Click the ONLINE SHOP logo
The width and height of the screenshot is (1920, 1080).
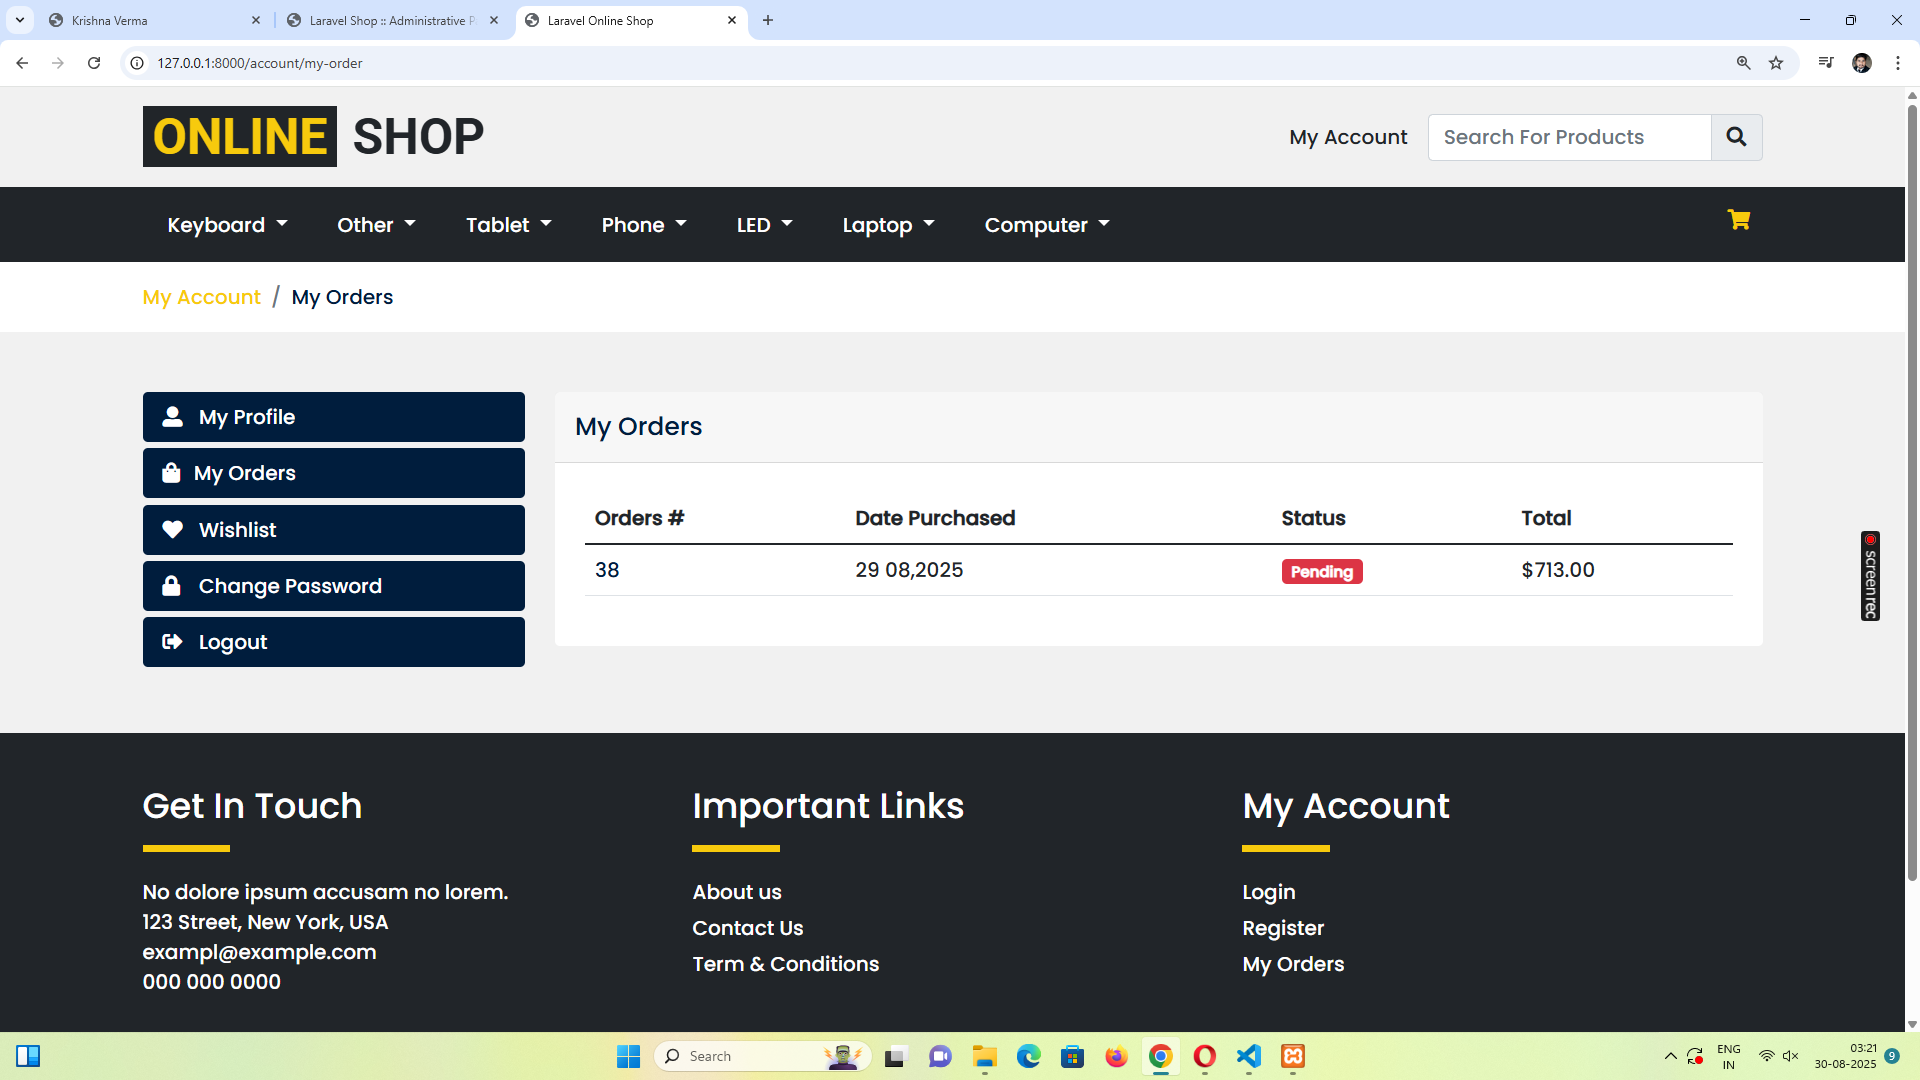(313, 136)
